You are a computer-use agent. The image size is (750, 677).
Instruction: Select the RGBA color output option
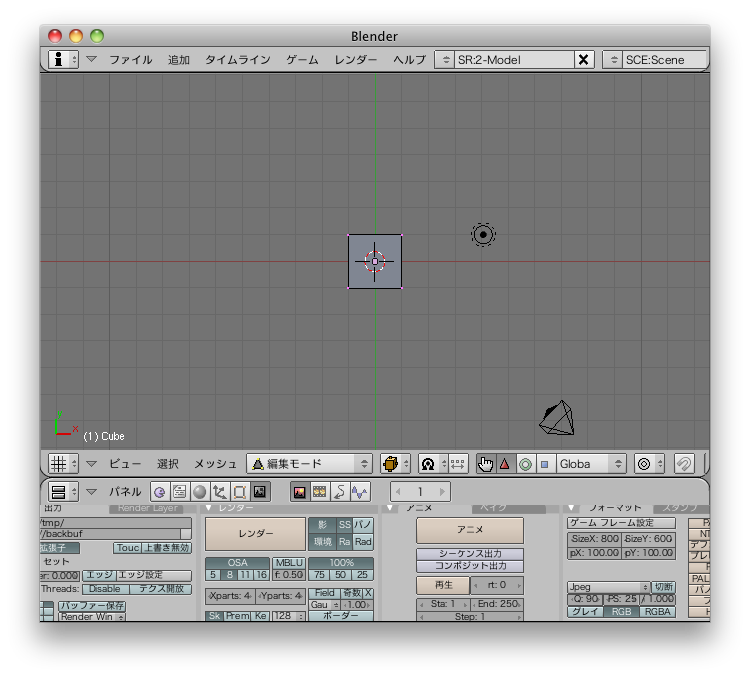point(657,611)
